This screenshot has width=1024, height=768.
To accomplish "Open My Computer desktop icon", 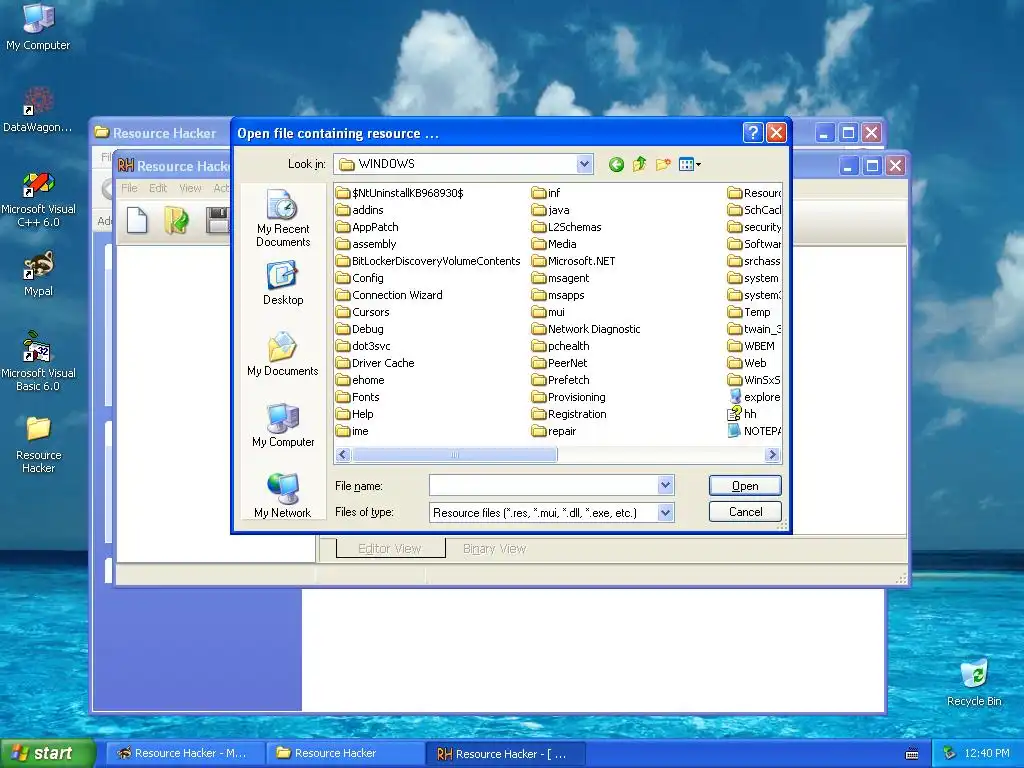I will (38, 26).
